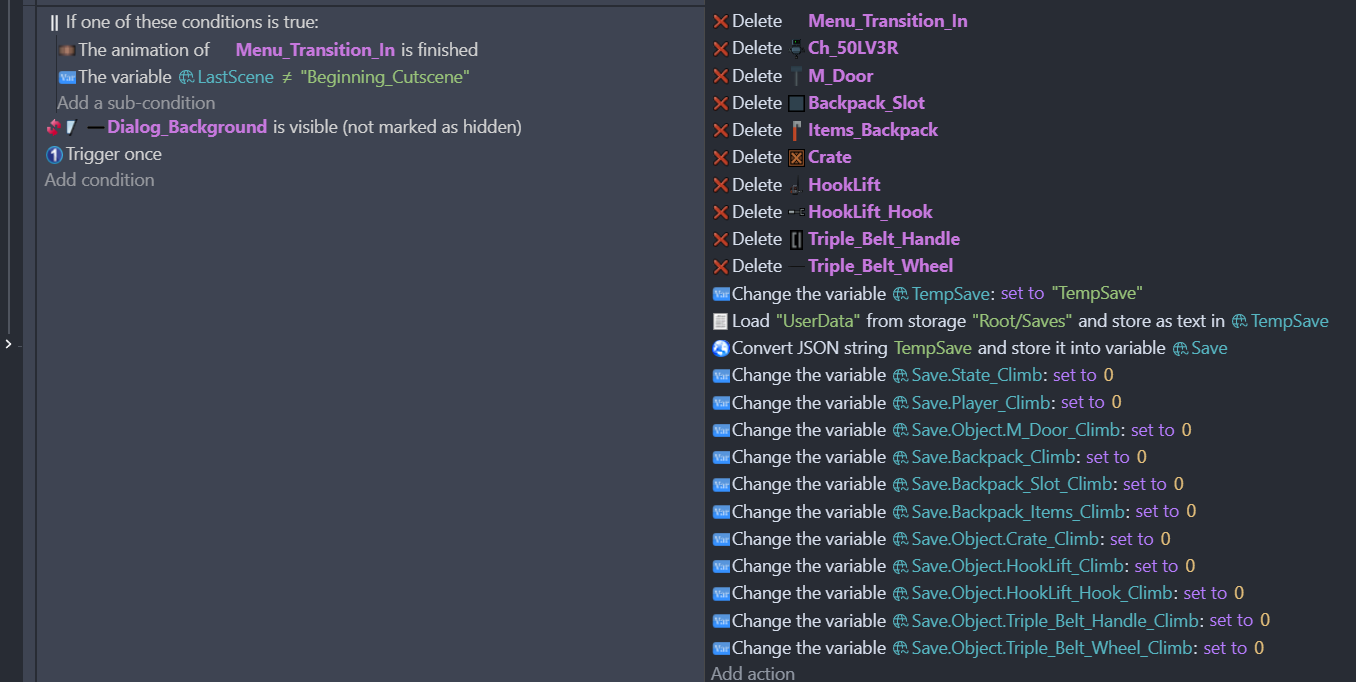Select the "Root/Saves" storage name parameter

pyautogui.click(x=1023, y=321)
